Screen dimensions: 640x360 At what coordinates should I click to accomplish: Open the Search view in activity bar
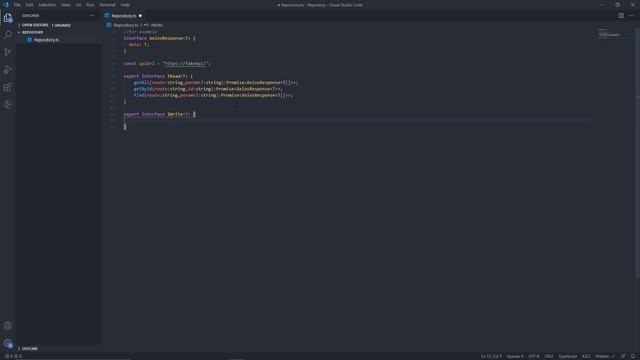pos(8,35)
